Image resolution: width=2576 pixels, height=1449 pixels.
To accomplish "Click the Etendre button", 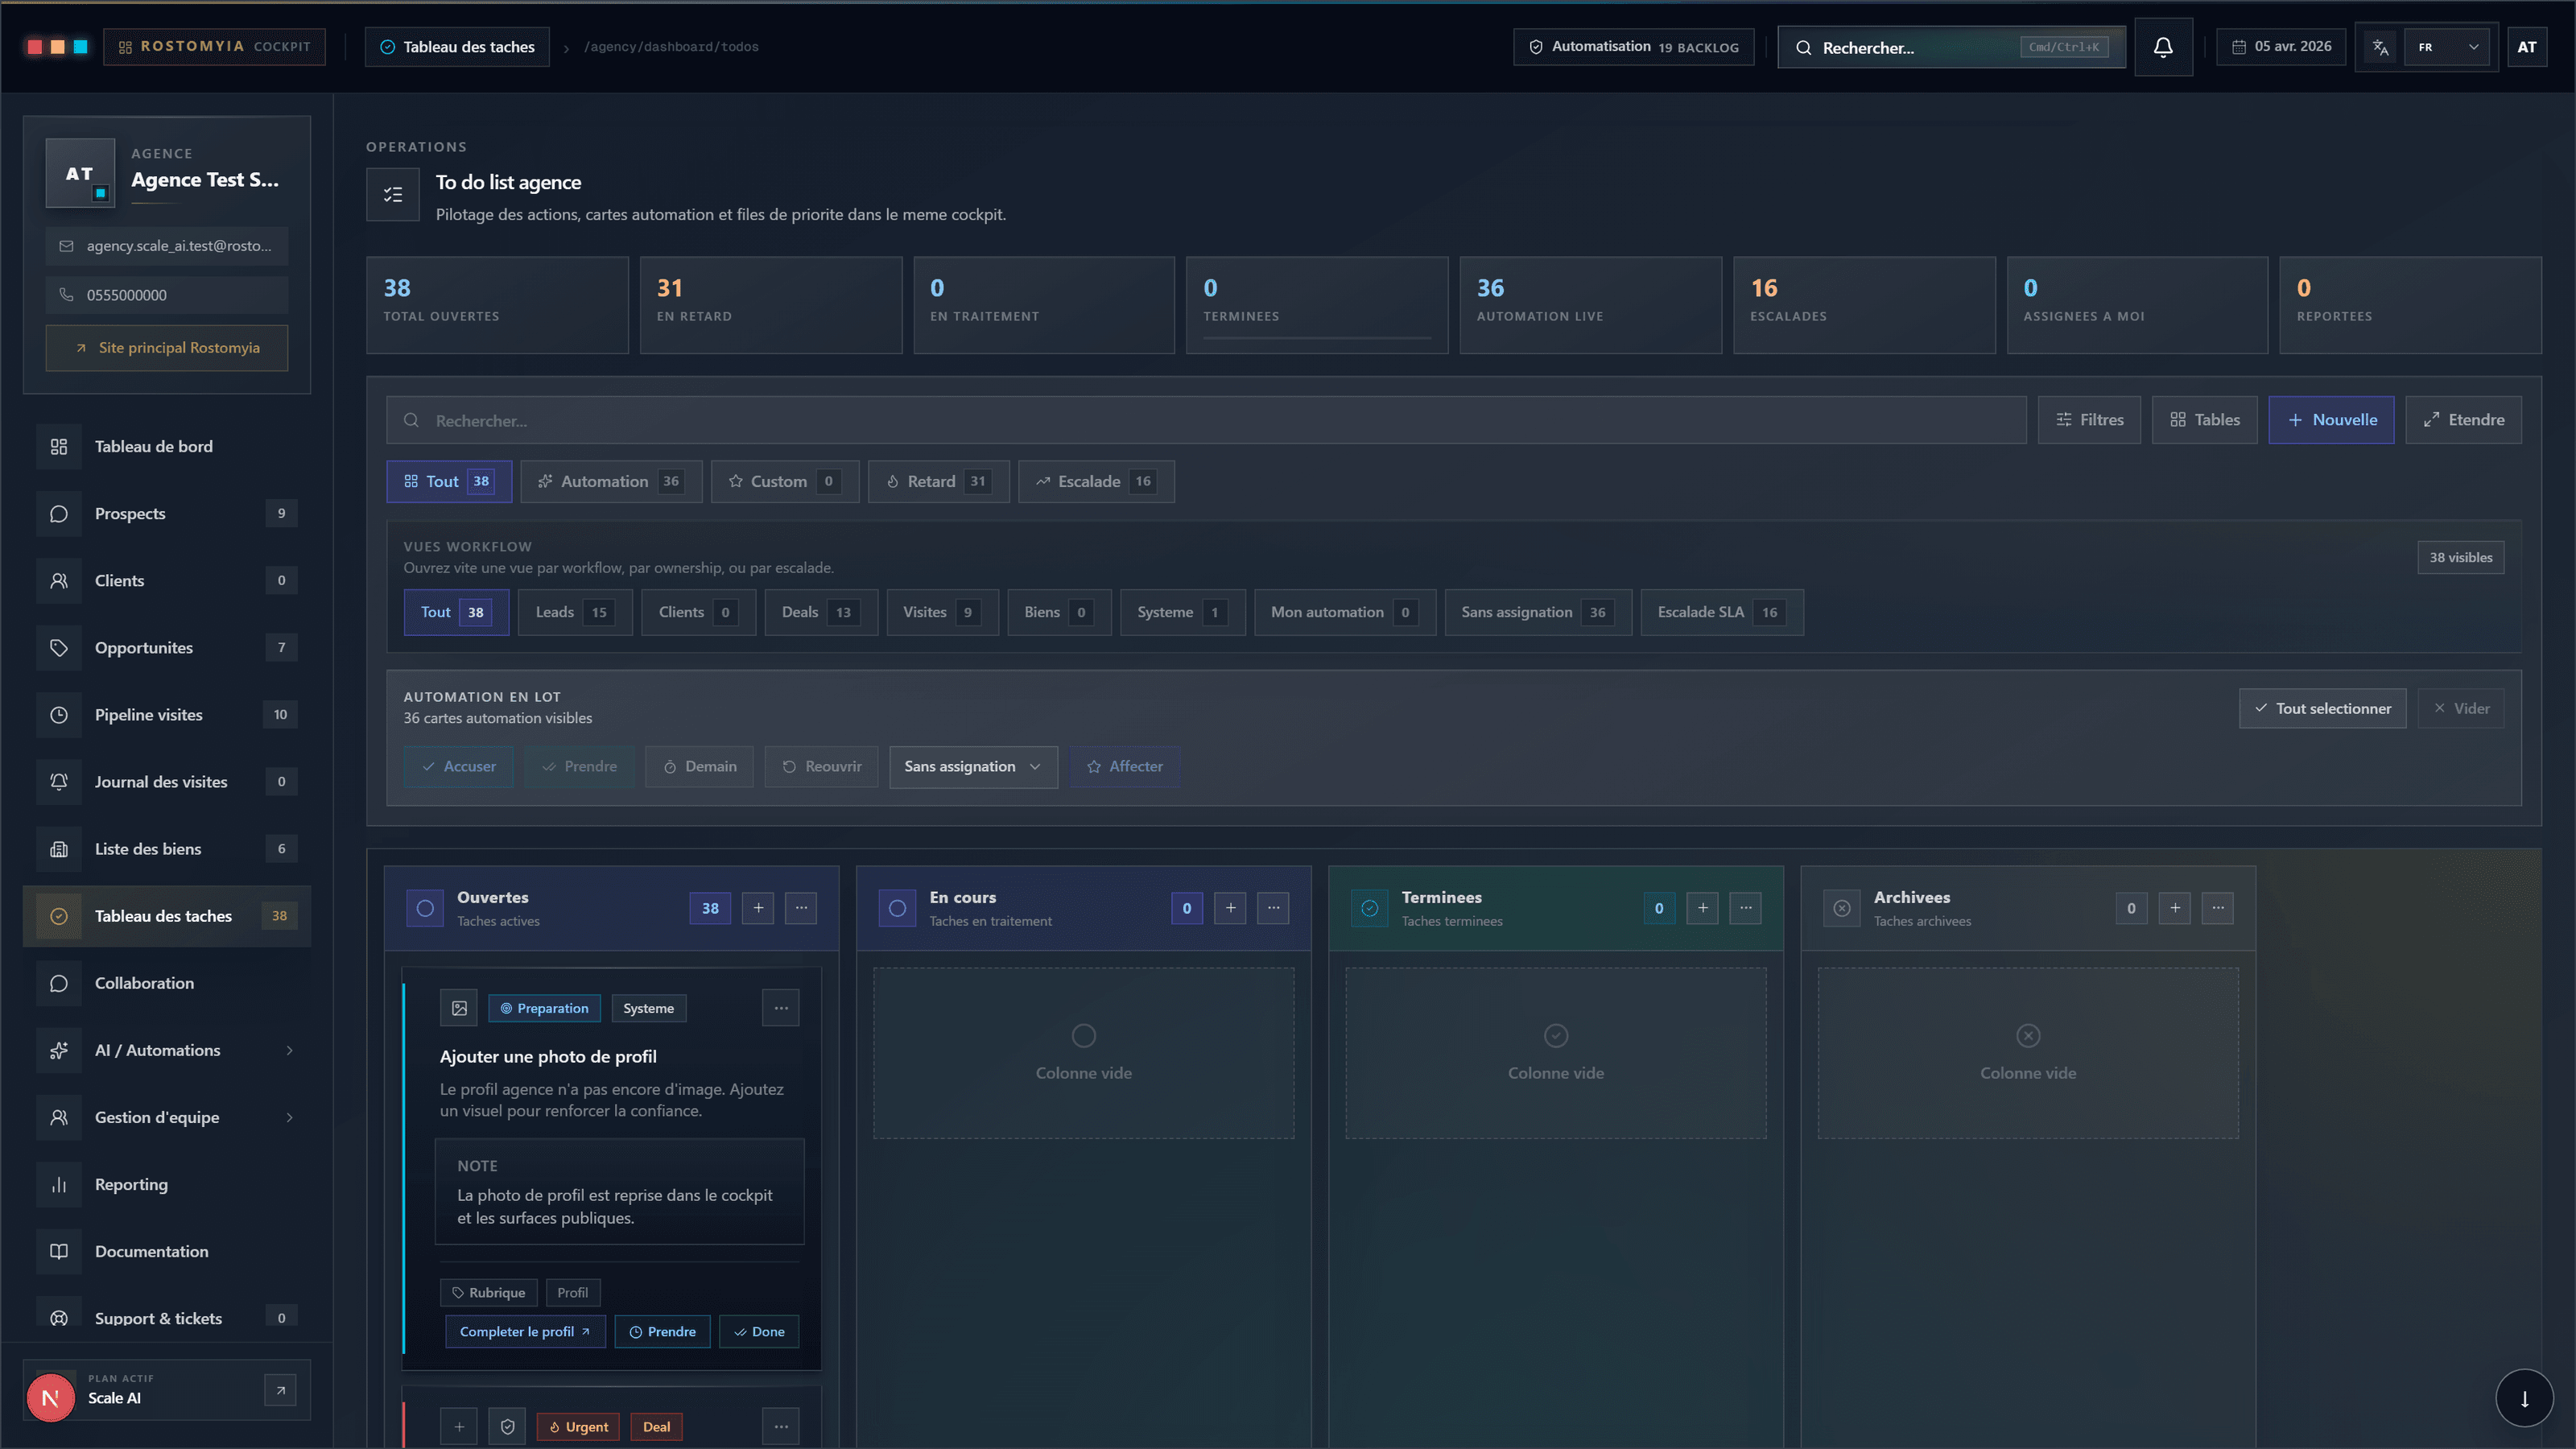I will (x=2463, y=420).
